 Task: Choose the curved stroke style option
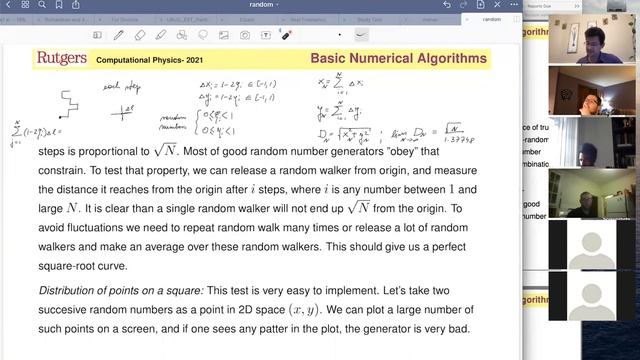(x=362, y=35)
